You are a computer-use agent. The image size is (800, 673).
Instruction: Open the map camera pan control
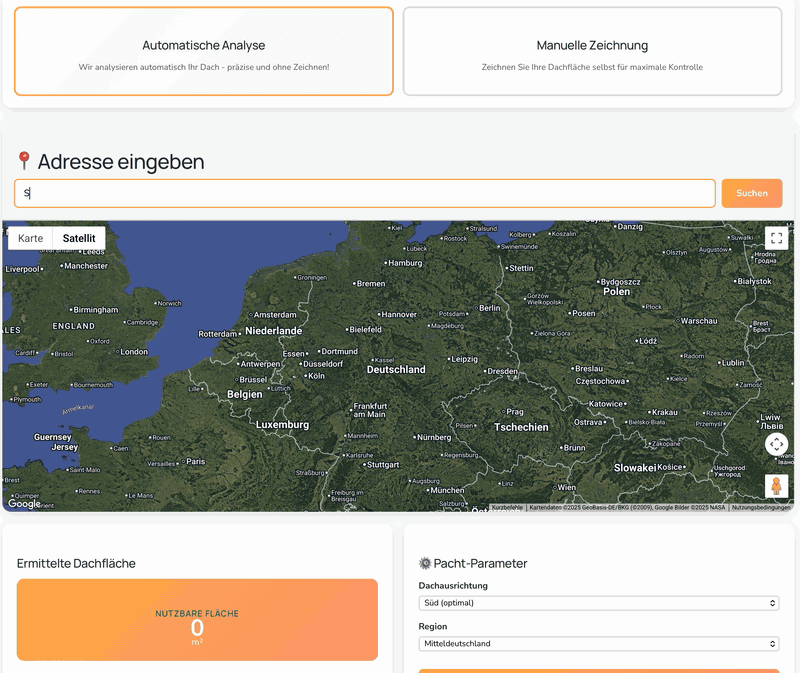pyautogui.click(x=777, y=444)
